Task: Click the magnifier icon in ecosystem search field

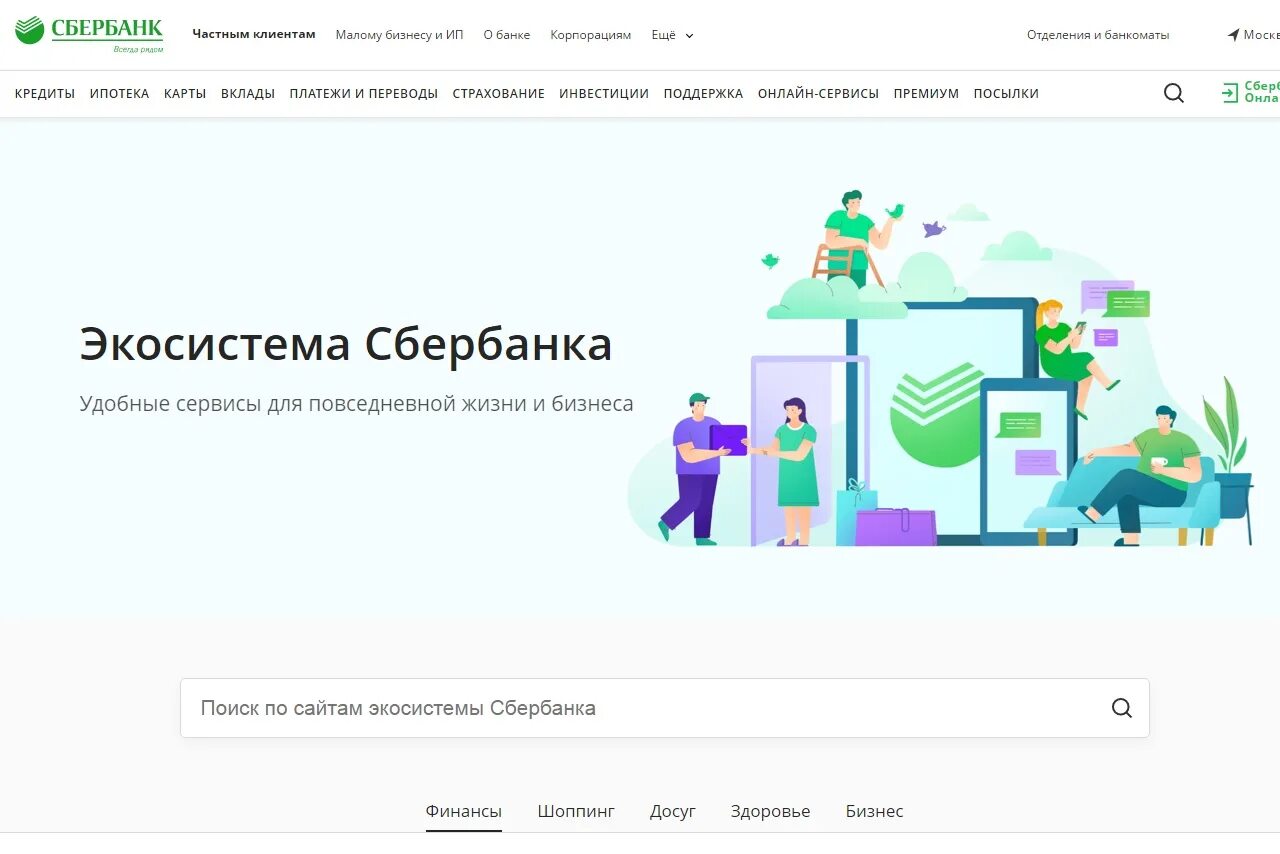Action: (1122, 708)
